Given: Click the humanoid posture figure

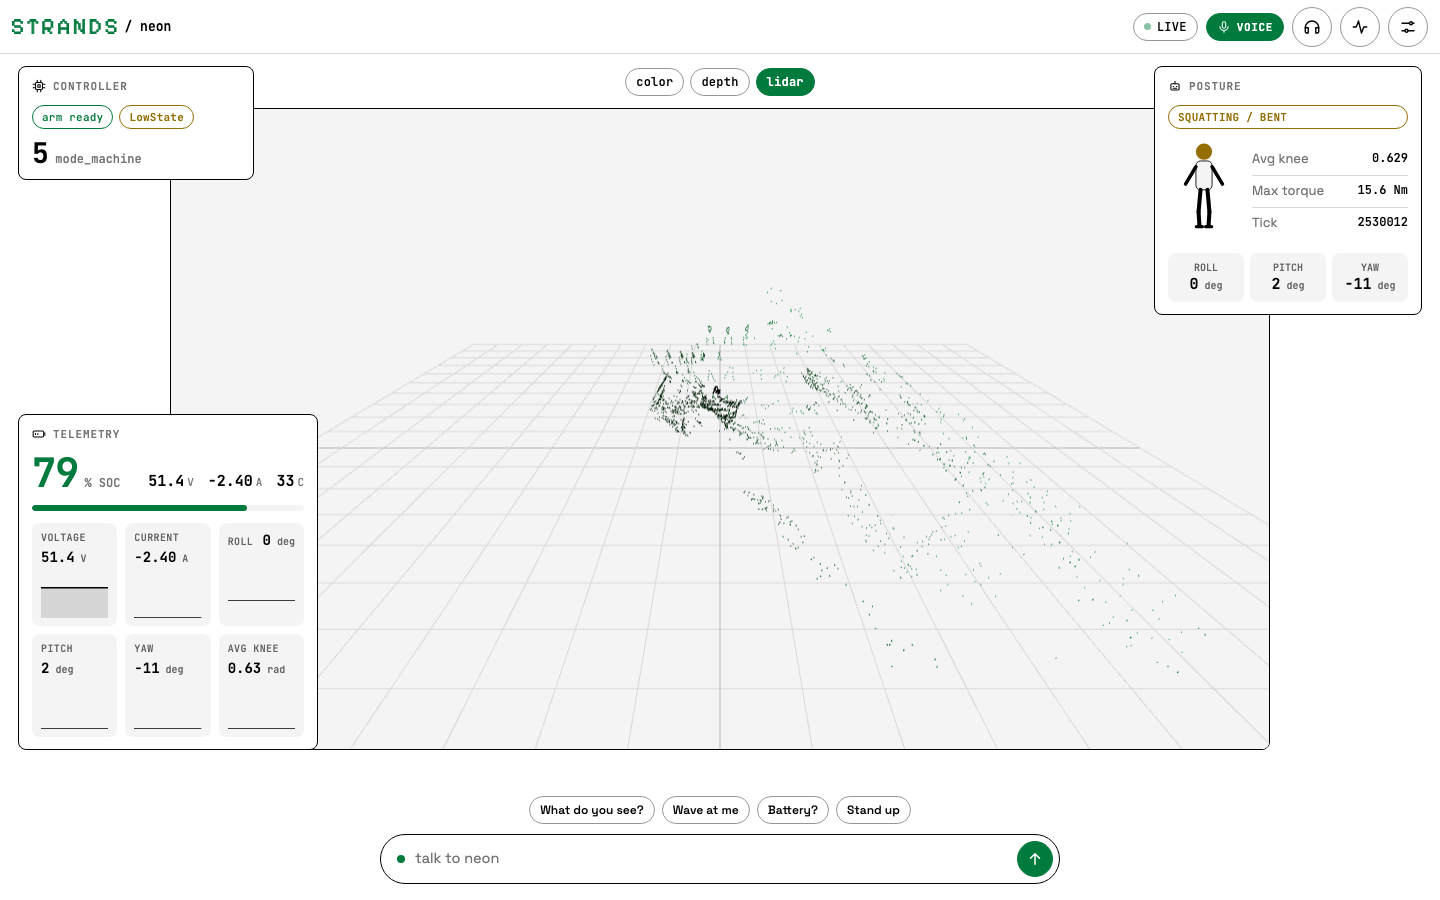Looking at the screenshot, I should [1204, 187].
